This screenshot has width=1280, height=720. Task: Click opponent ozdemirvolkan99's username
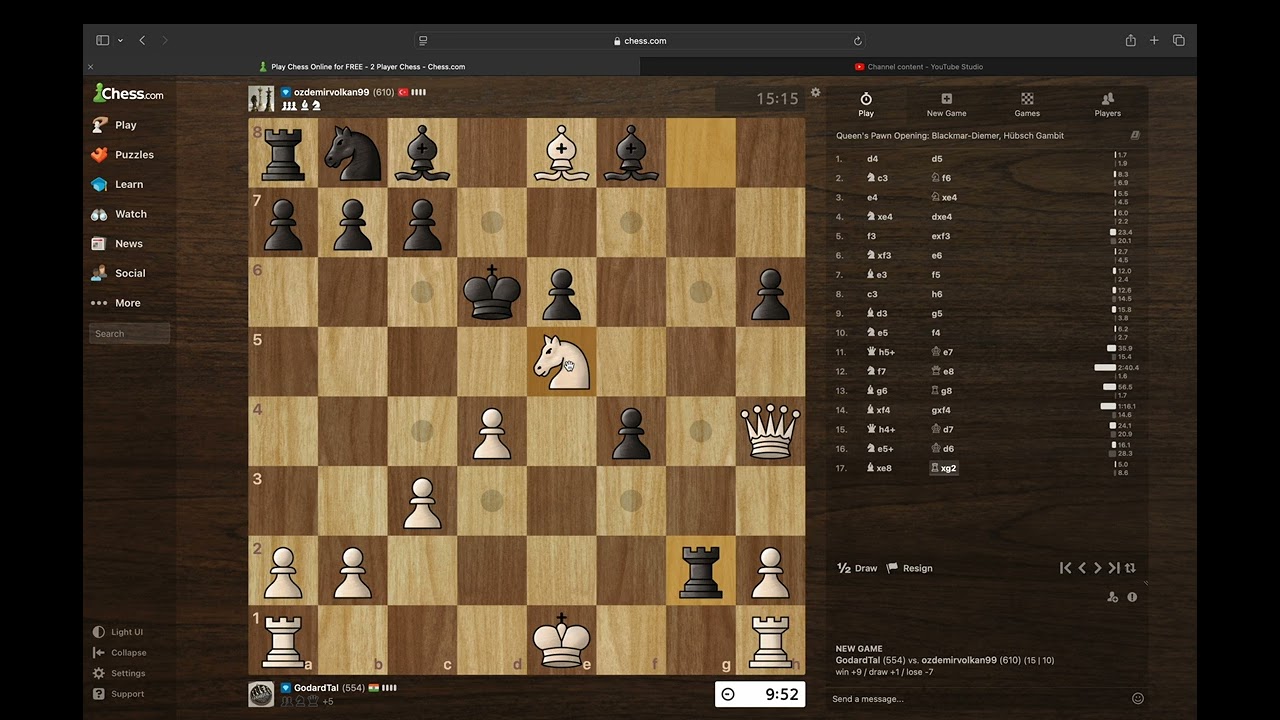[x=331, y=92]
